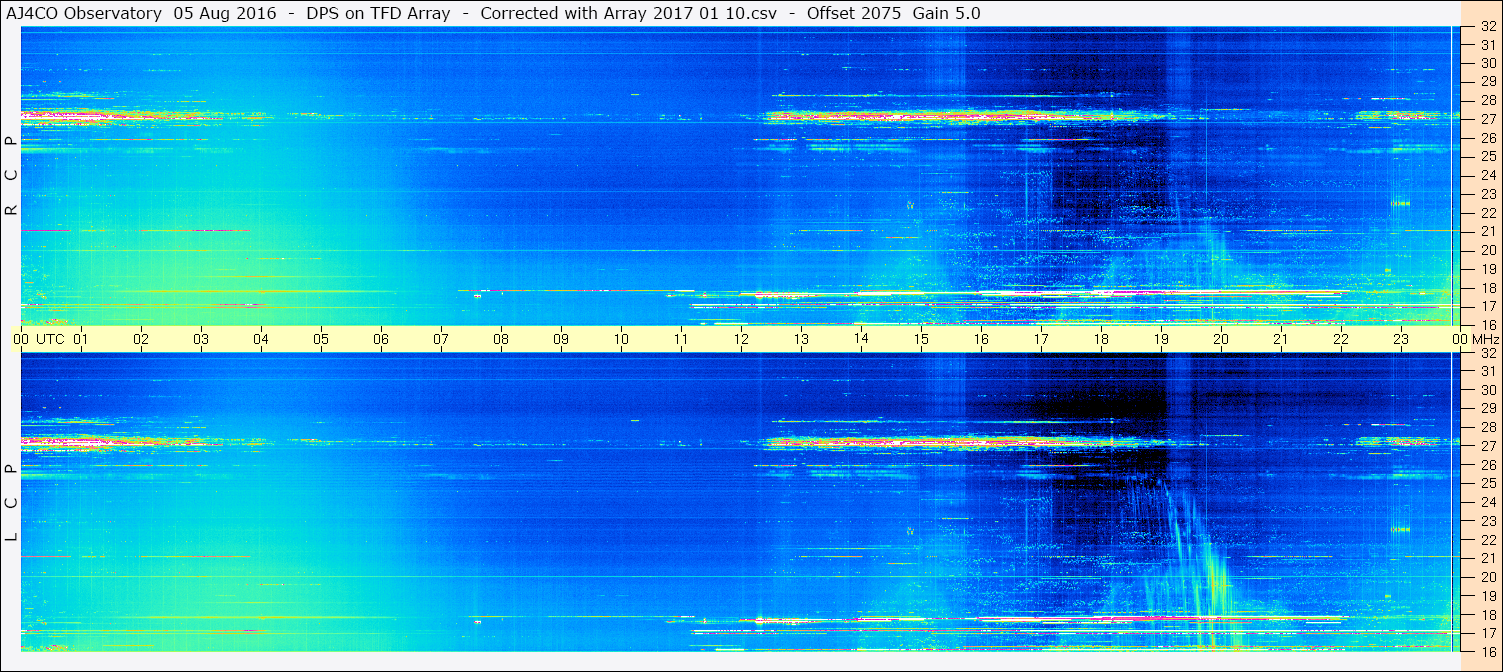Image resolution: width=1503 pixels, height=672 pixels.
Task: Select the 14 hour mark on the time axis
Action: [x=861, y=339]
